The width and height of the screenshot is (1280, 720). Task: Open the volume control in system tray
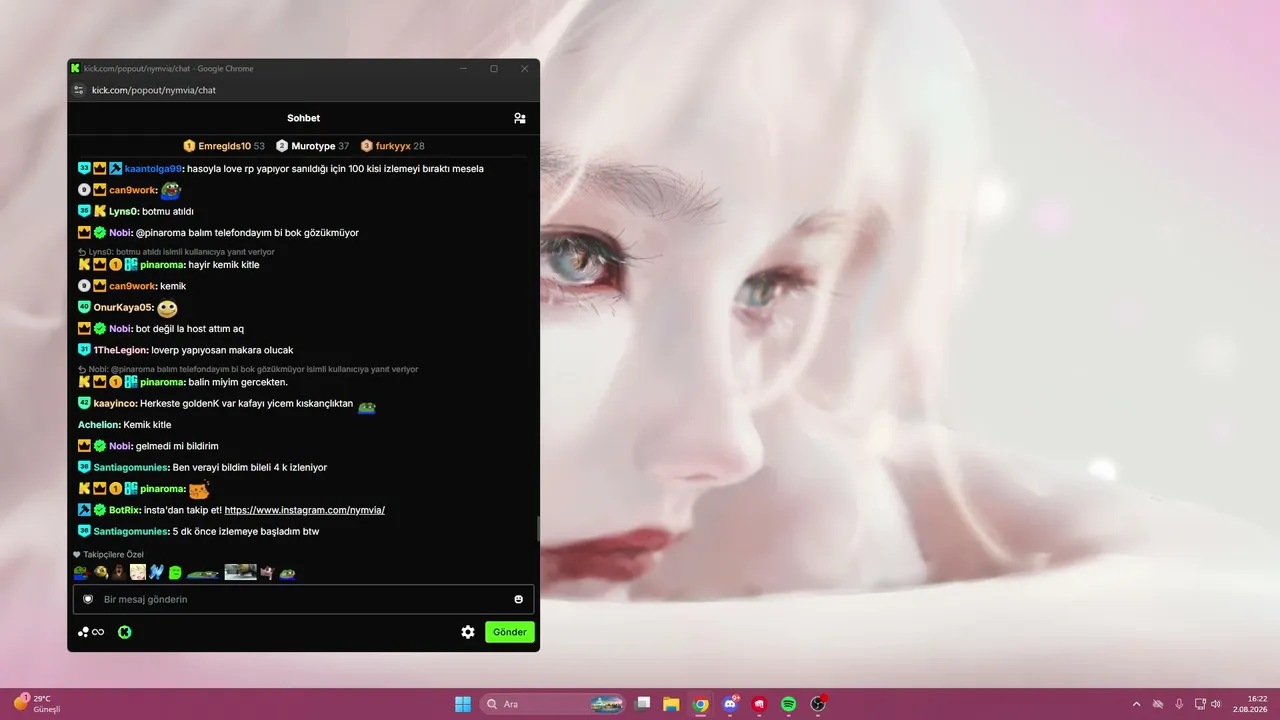coord(1216,704)
